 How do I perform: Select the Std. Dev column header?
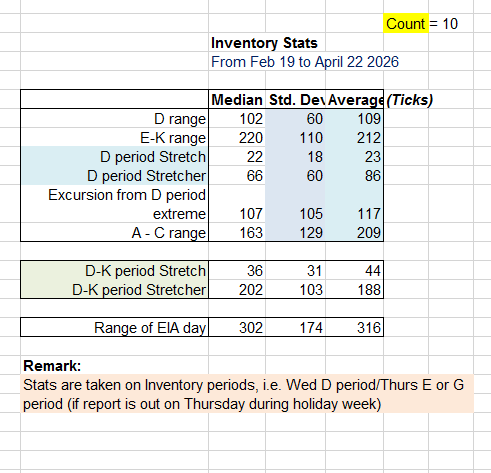tap(296, 100)
